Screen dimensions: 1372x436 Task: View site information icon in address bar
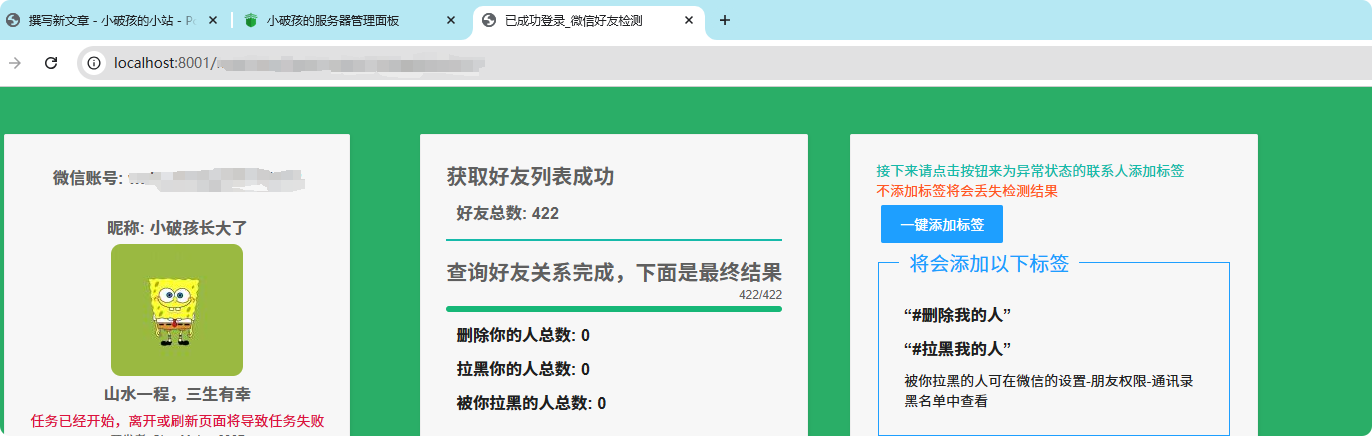click(94, 63)
